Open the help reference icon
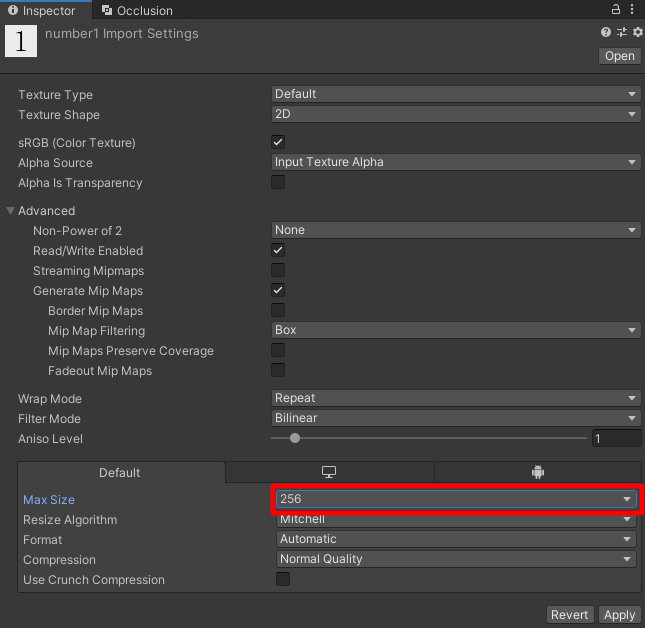This screenshot has width=645, height=628. [606, 33]
